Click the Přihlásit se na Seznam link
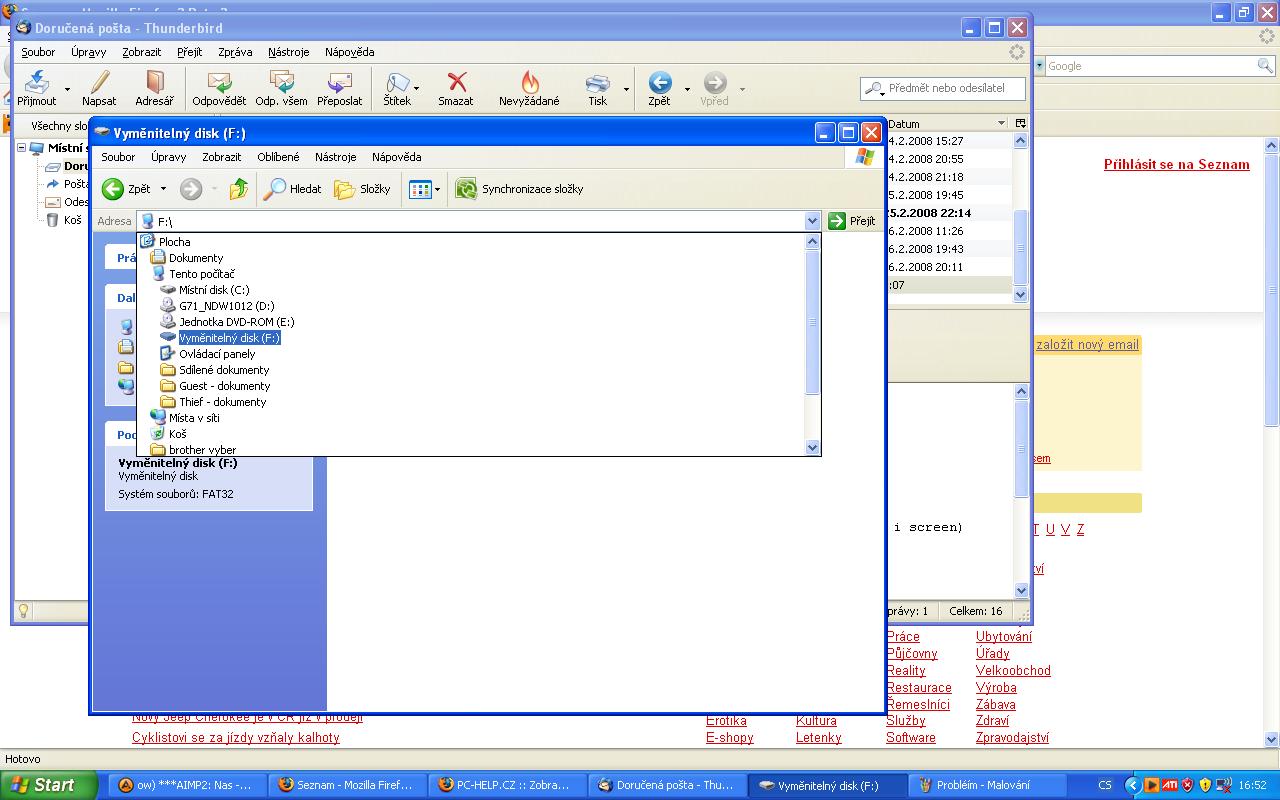This screenshot has height=800, width=1280. click(1176, 165)
